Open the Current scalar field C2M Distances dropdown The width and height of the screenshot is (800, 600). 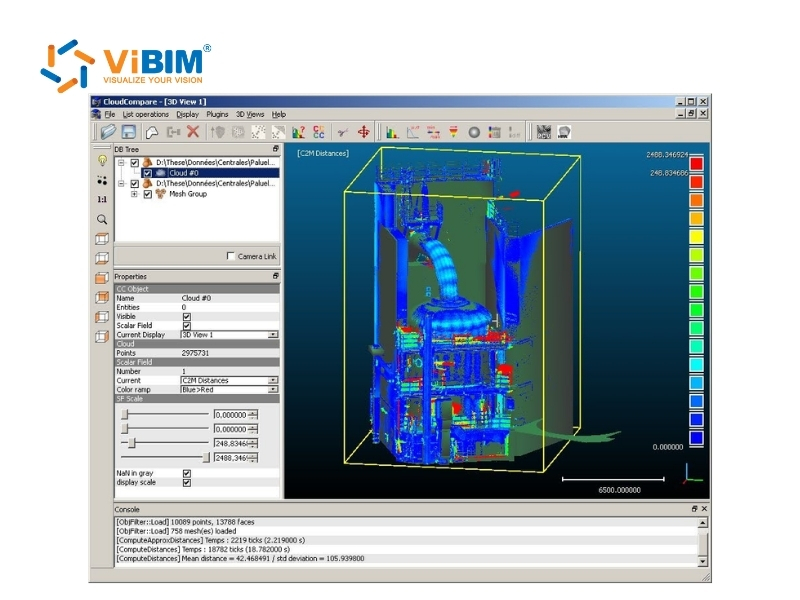coord(272,380)
